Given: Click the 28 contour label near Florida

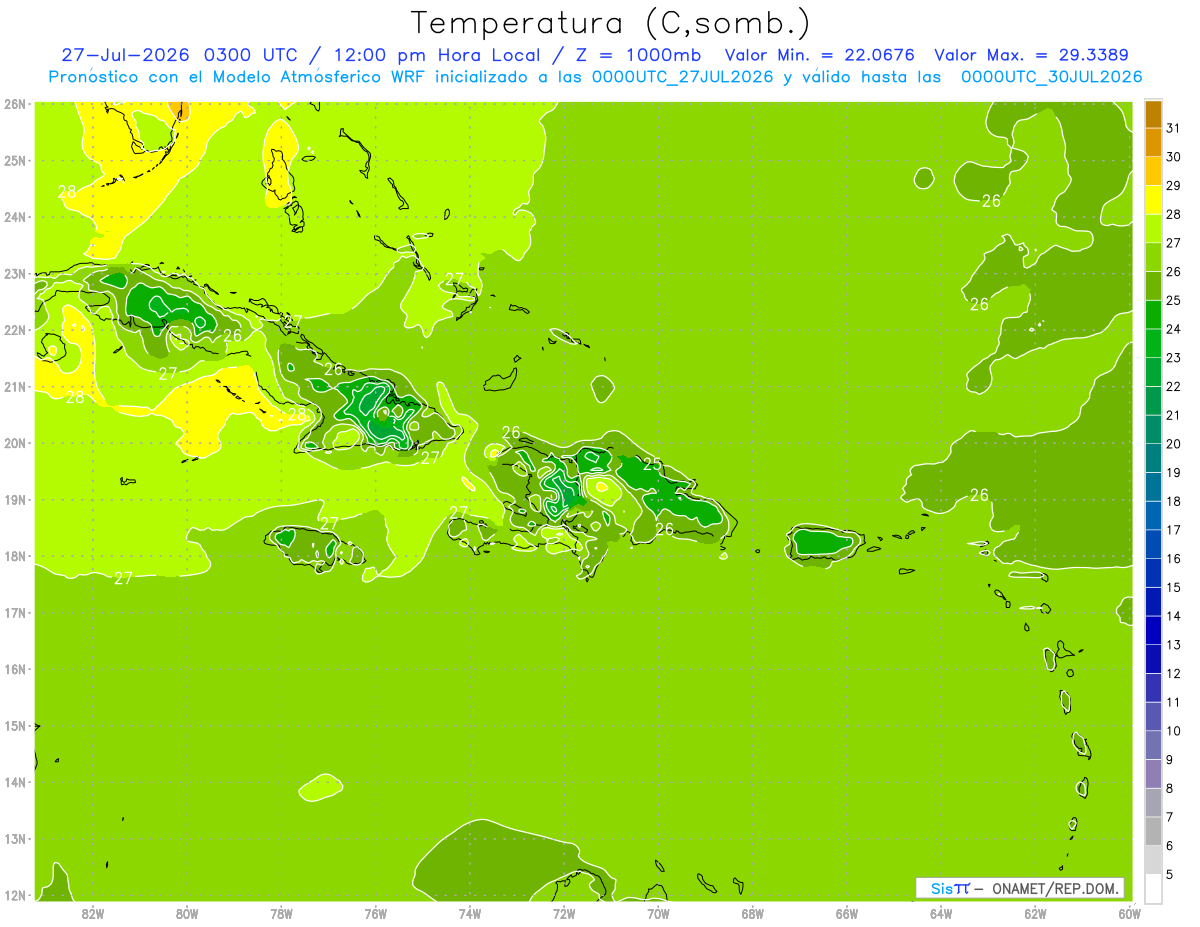Looking at the screenshot, I should coord(67,191).
